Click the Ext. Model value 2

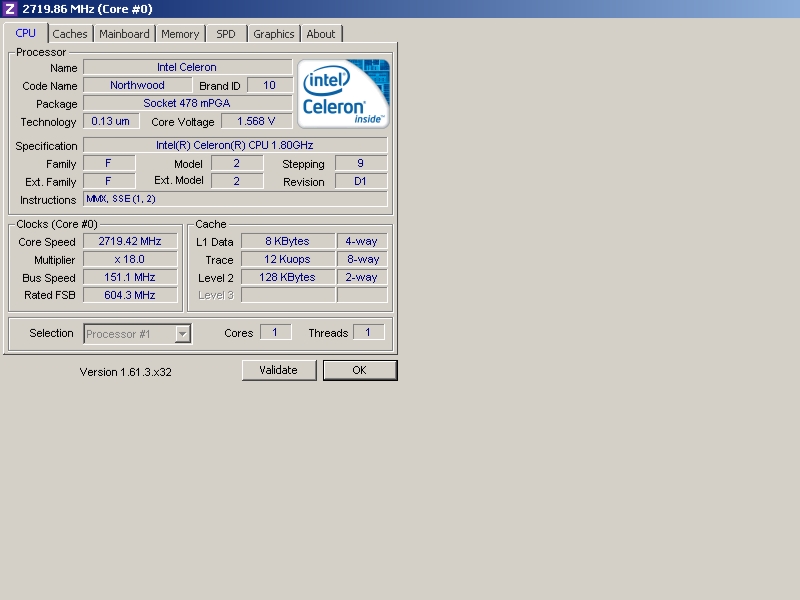[237, 181]
